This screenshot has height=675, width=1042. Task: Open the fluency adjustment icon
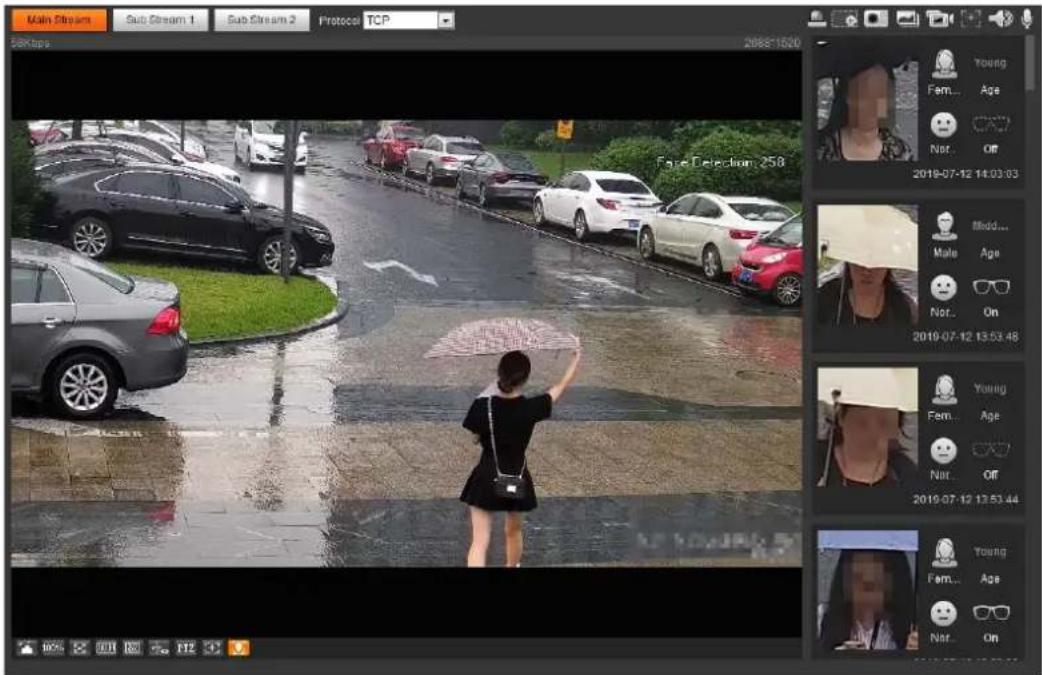coord(133,648)
